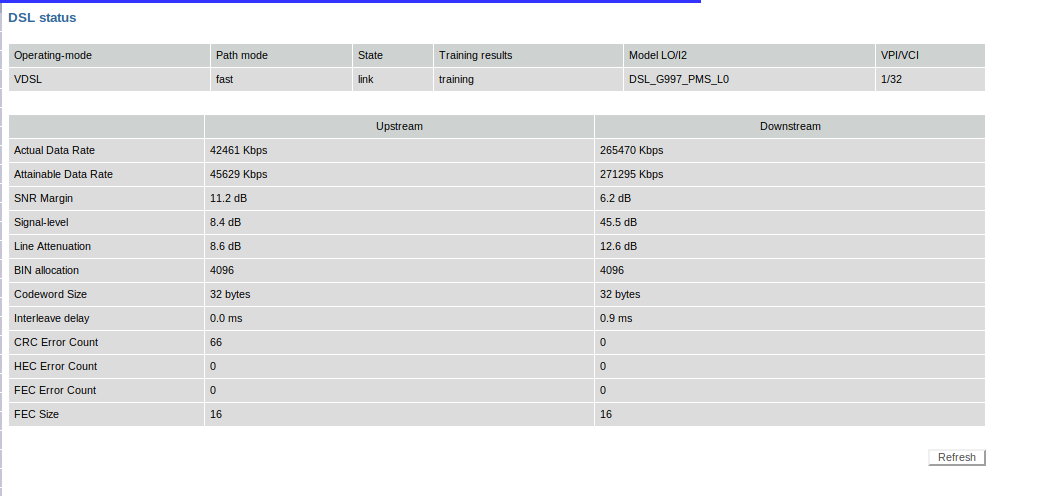Select the training result value
Image resolution: width=1041 pixels, height=496 pixels.
(x=456, y=79)
